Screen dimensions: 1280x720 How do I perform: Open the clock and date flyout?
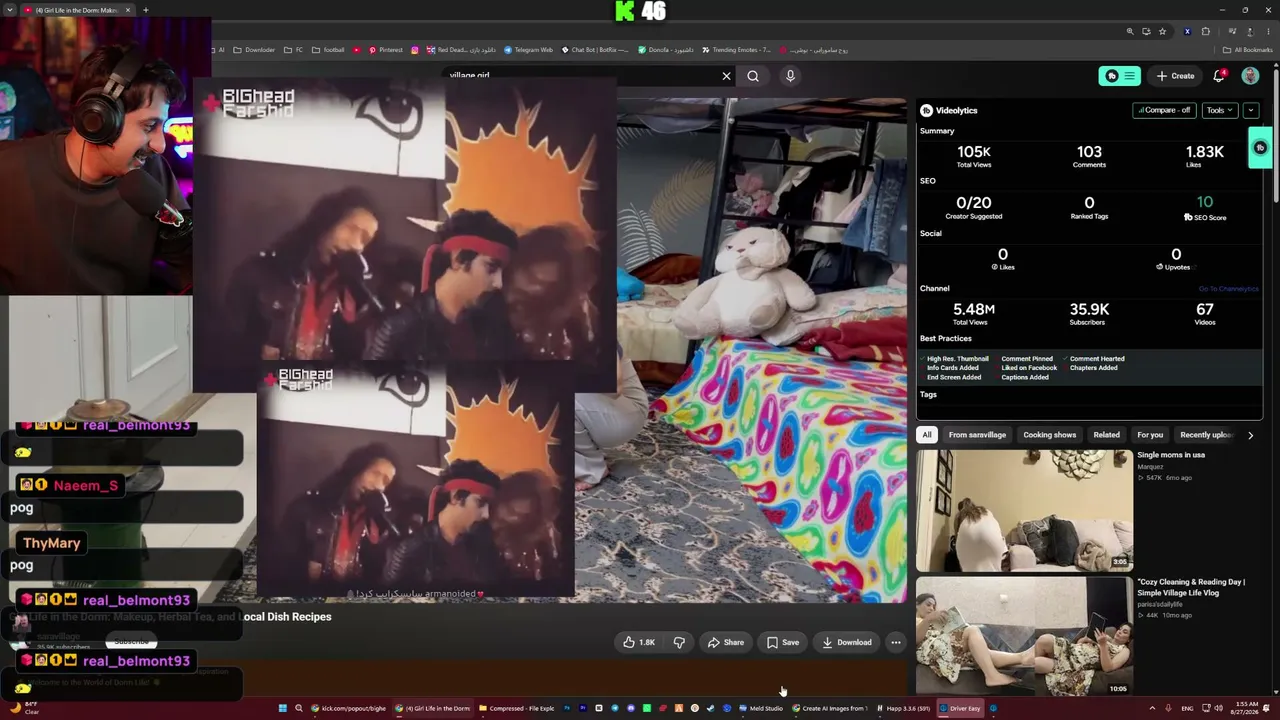tap(1243, 708)
